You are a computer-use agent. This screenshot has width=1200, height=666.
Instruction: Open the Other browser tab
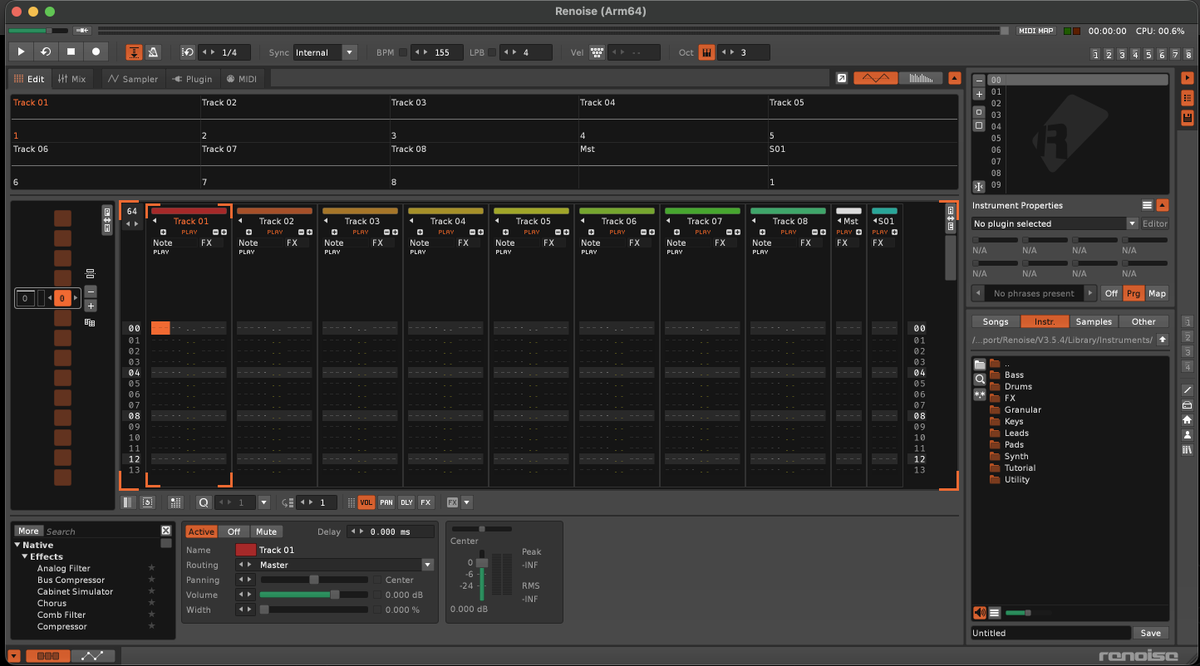click(1144, 322)
